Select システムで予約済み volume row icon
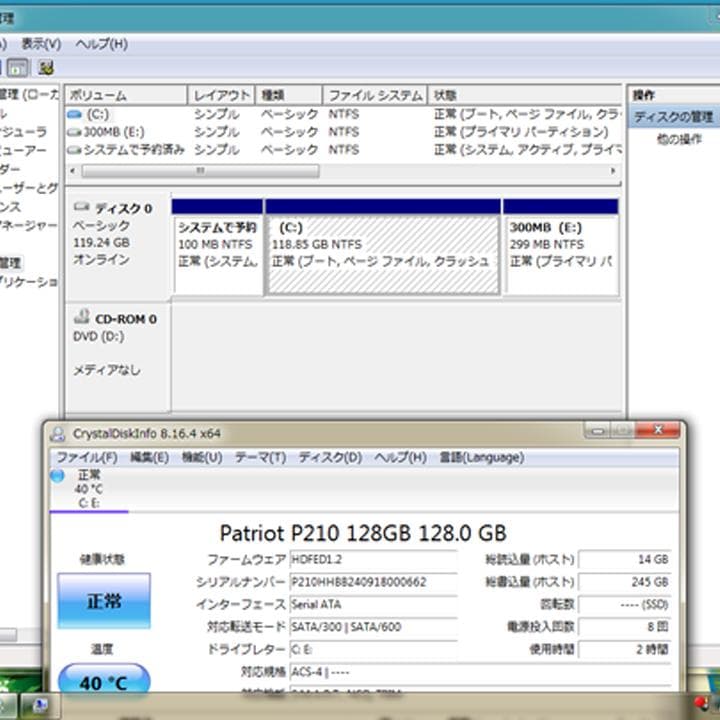Screen dimensions: 720x720 74,150
